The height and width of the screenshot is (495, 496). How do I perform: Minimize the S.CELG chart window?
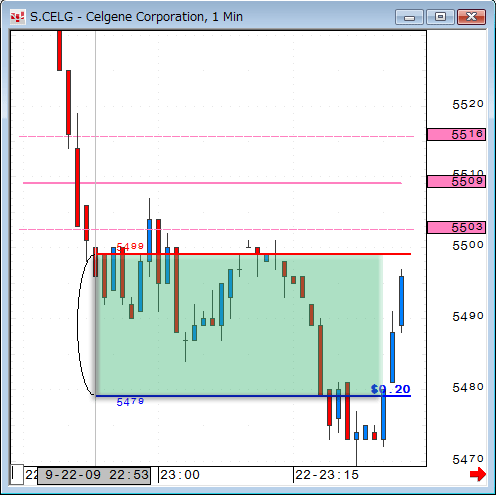click(x=409, y=17)
